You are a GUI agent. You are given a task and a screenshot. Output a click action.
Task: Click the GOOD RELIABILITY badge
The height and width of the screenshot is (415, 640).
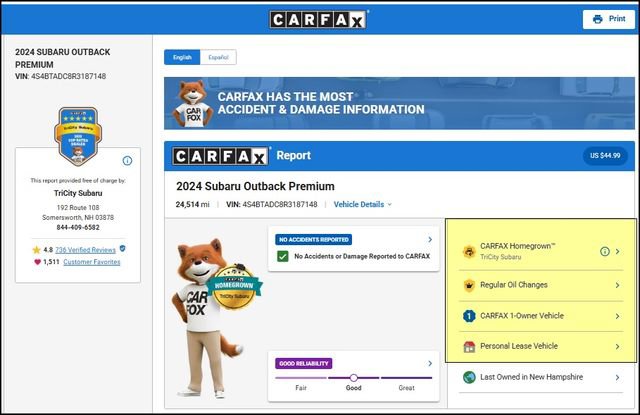pyautogui.click(x=304, y=364)
